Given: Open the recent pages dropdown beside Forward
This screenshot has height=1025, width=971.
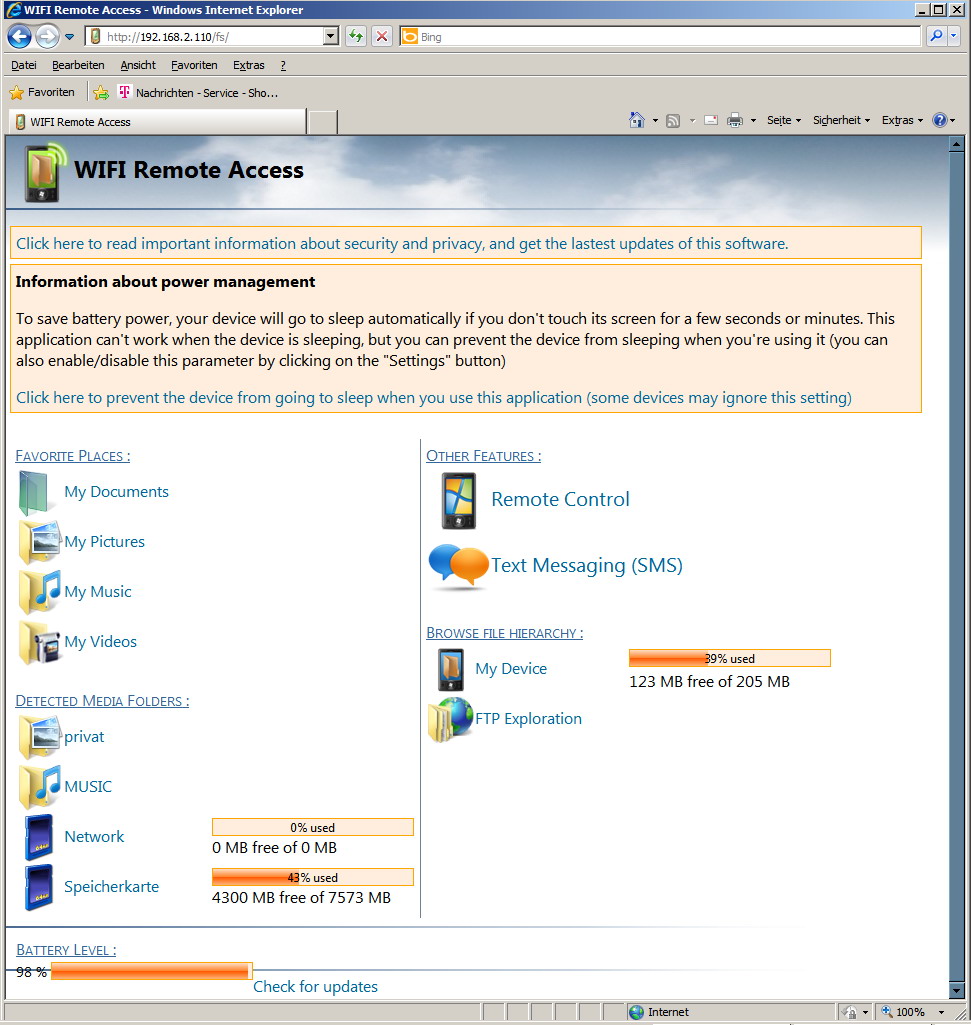Looking at the screenshot, I should pyautogui.click(x=69, y=37).
